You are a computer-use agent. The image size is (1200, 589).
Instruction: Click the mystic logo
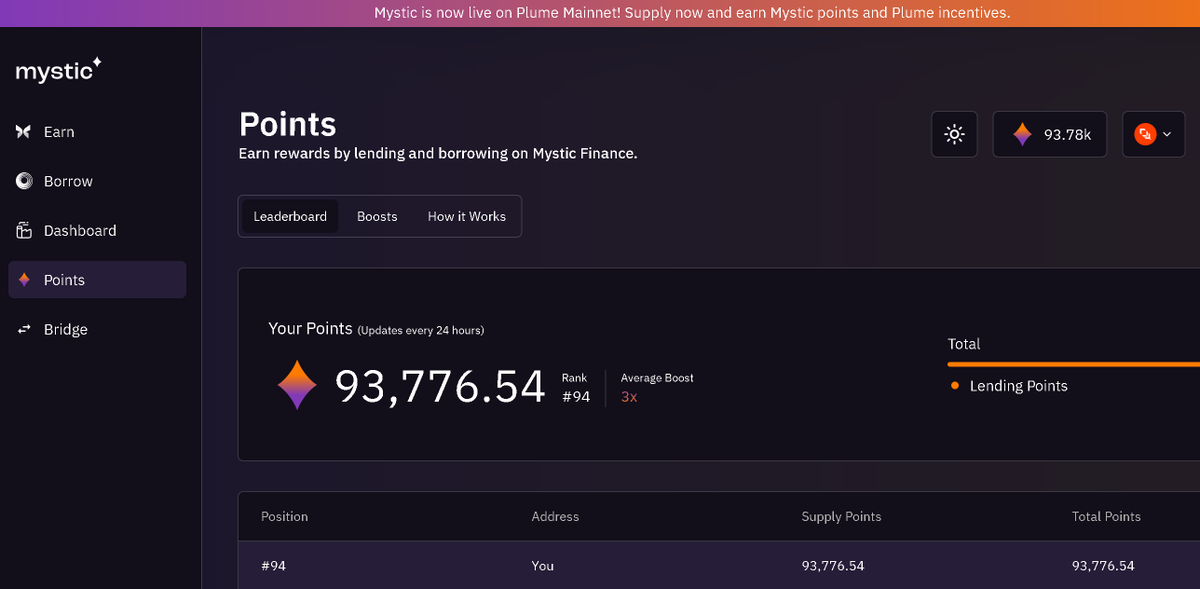point(58,70)
